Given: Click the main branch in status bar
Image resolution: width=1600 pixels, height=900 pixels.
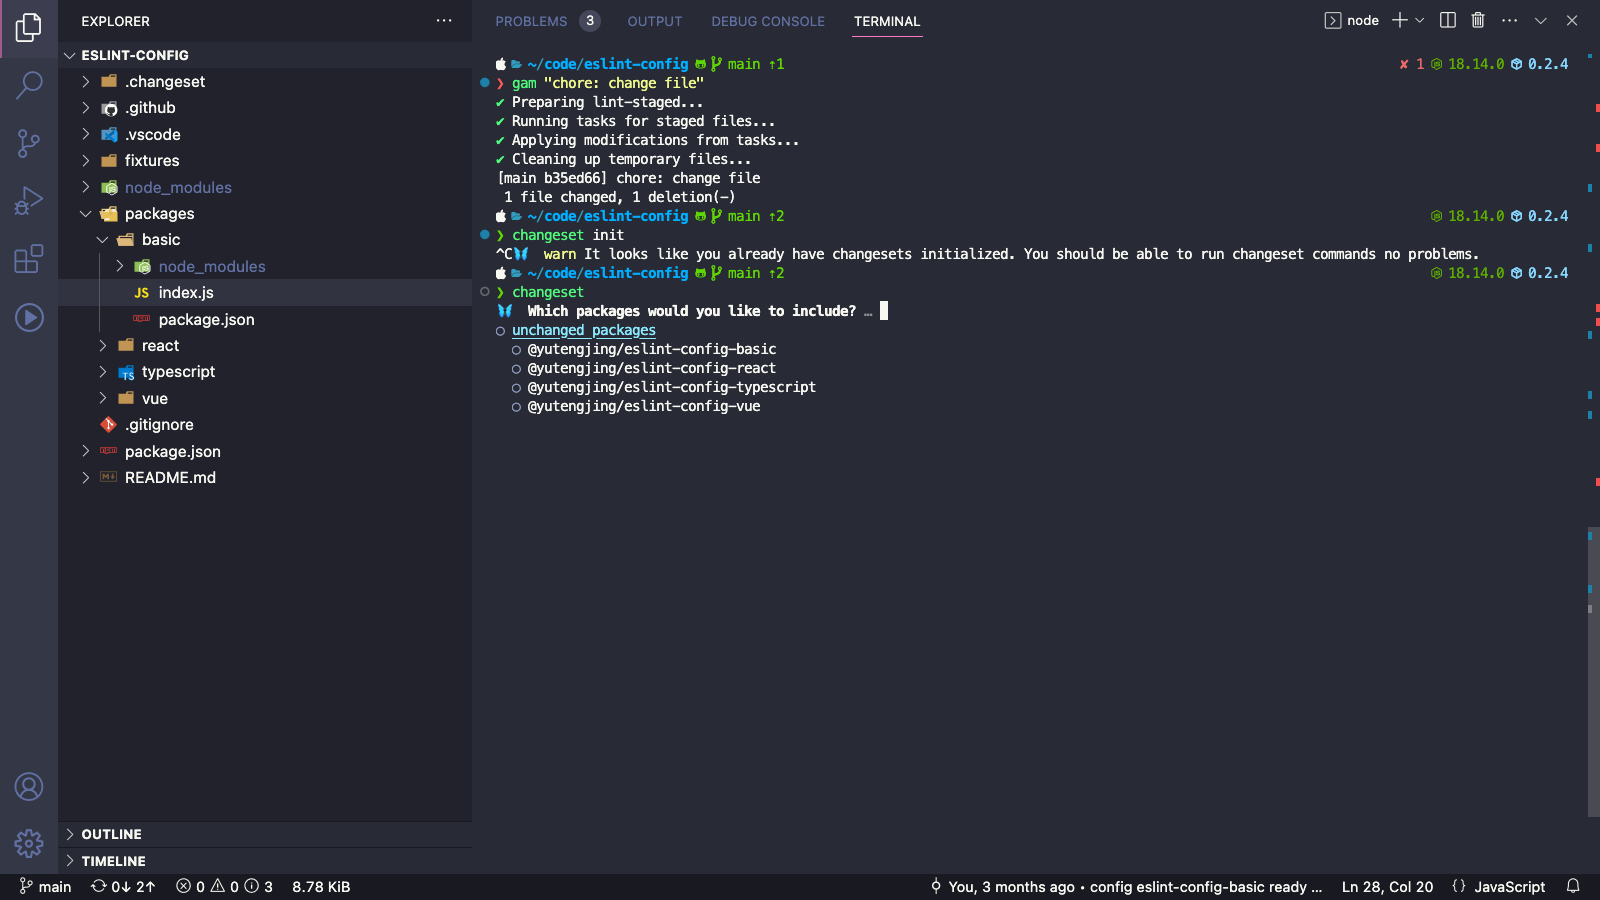Looking at the screenshot, I should [46, 886].
